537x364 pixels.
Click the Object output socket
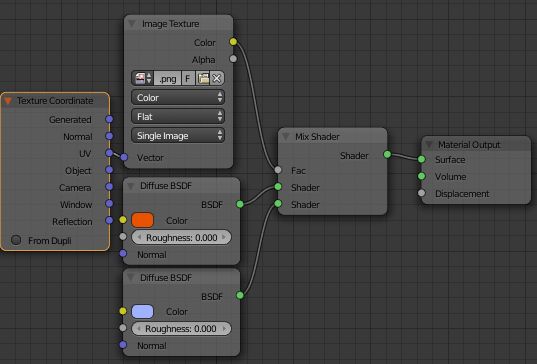point(109,170)
